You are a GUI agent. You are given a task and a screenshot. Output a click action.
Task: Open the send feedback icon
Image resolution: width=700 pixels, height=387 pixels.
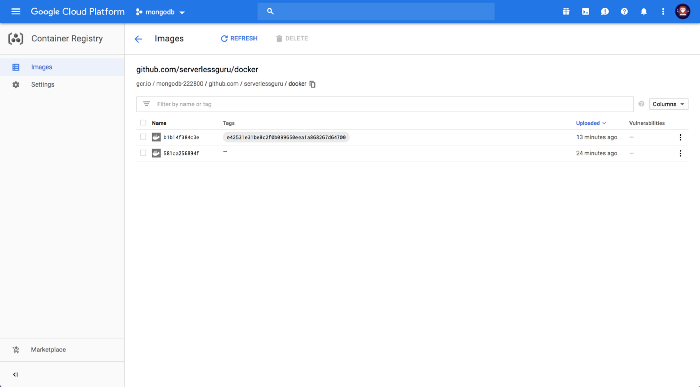point(605,12)
